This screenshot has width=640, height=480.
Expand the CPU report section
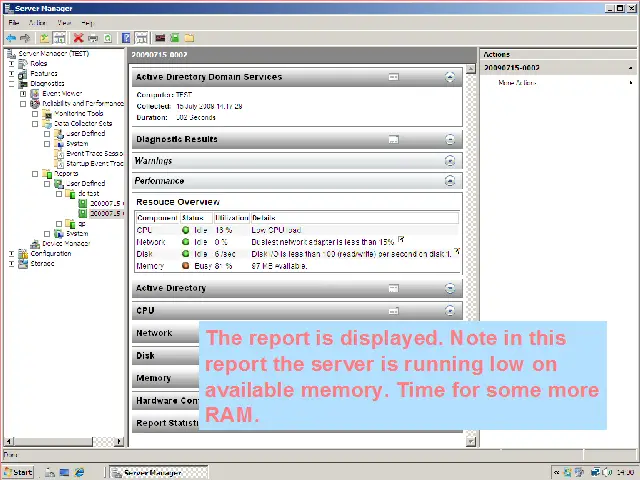coord(450,311)
